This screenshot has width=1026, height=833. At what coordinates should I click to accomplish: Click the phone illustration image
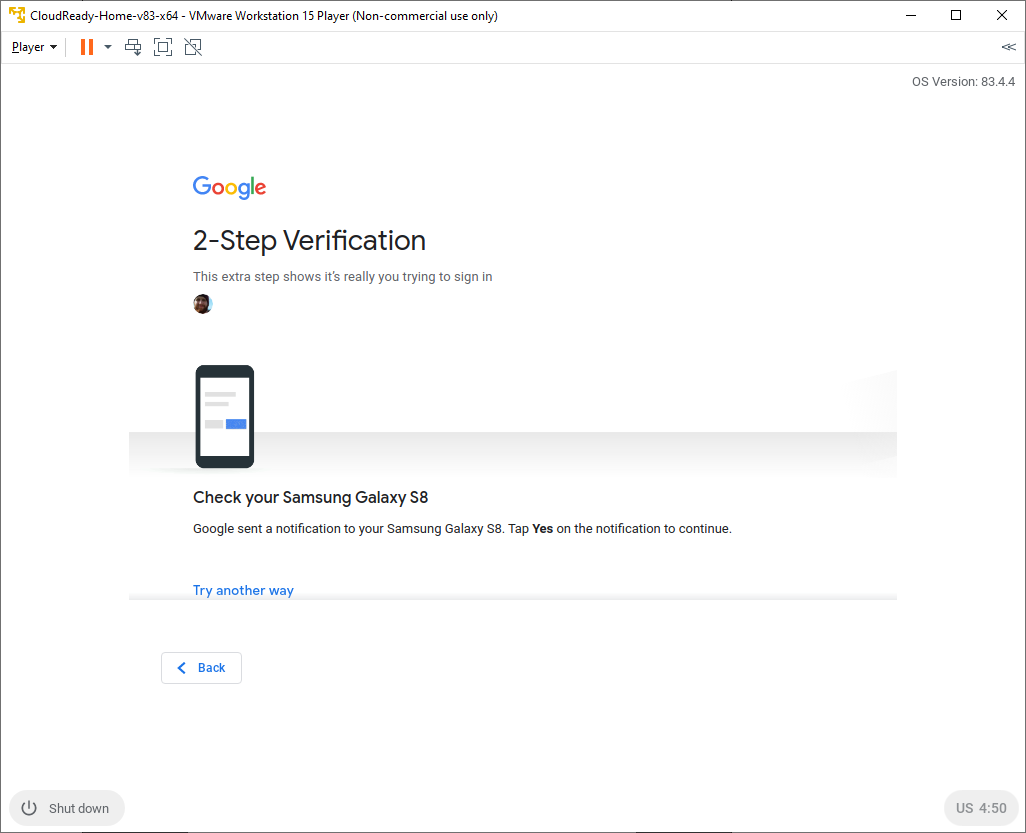coord(224,416)
